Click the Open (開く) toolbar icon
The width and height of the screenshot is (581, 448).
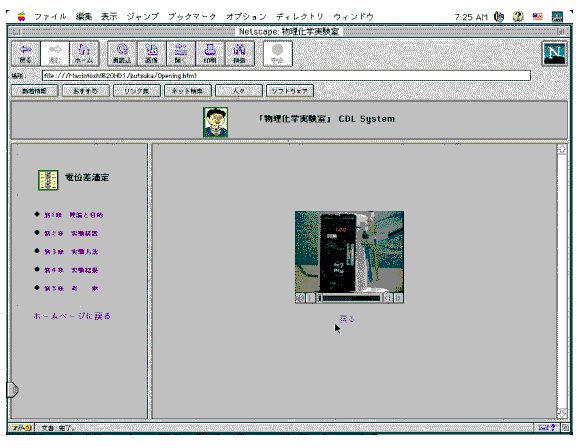181,54
